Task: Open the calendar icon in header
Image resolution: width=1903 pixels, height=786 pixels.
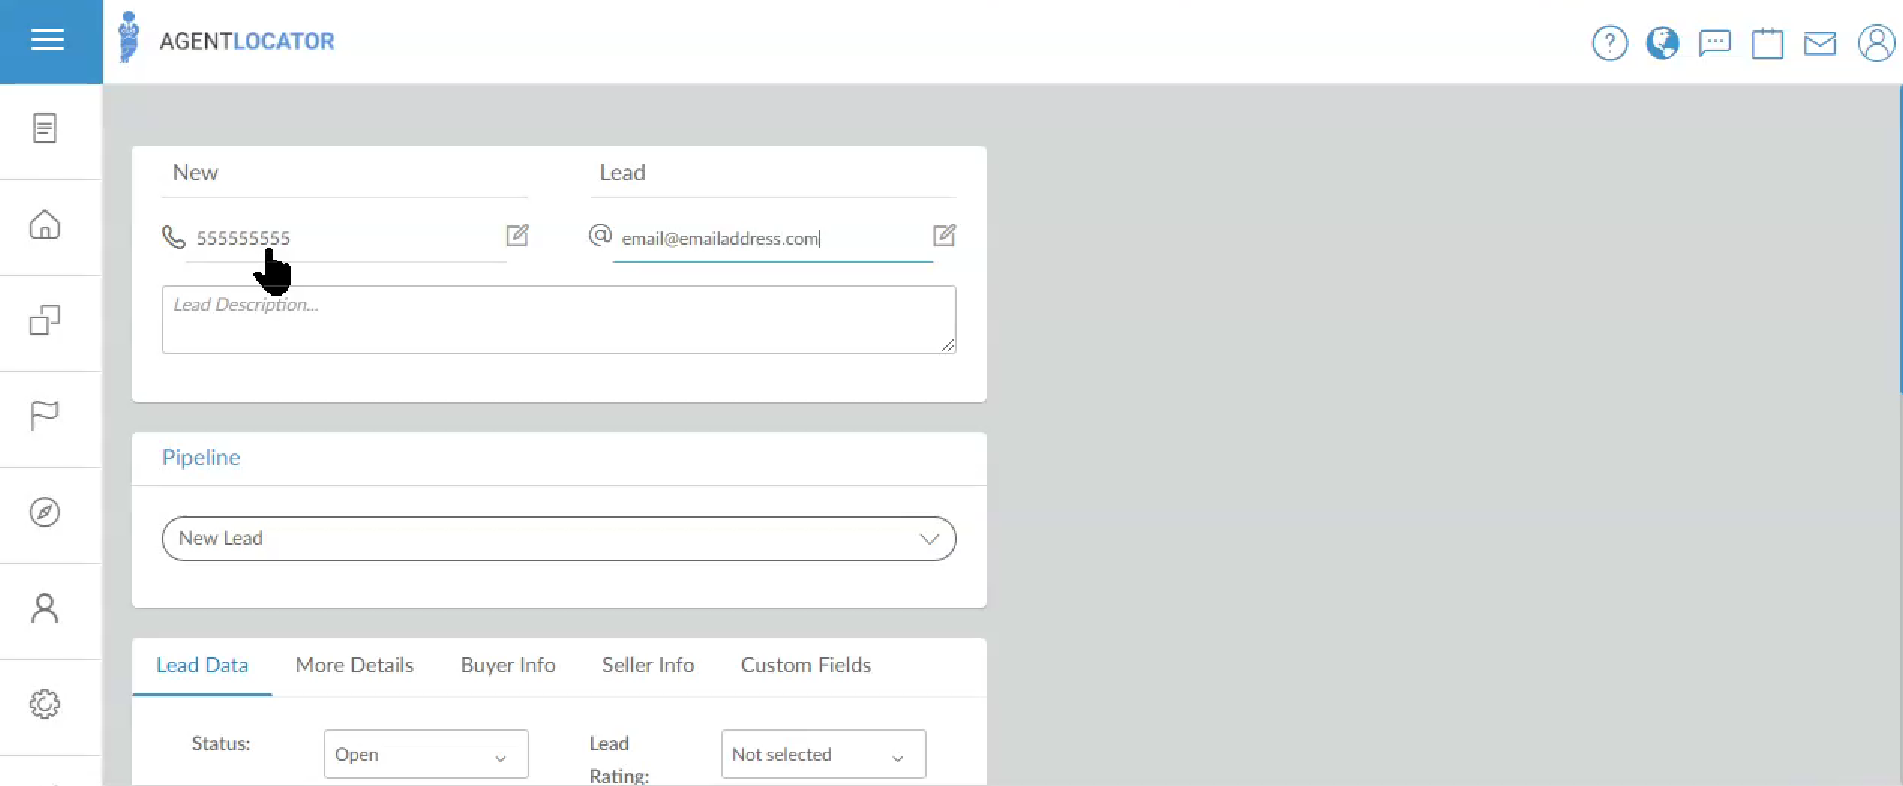Action: [1767, 43]
